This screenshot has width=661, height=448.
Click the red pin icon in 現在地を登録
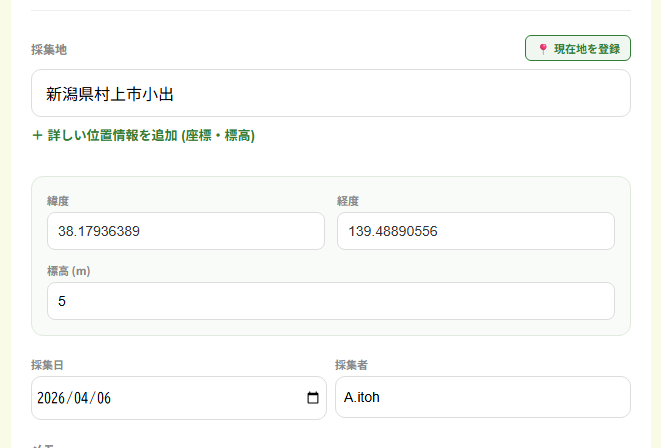coord(543,49)
